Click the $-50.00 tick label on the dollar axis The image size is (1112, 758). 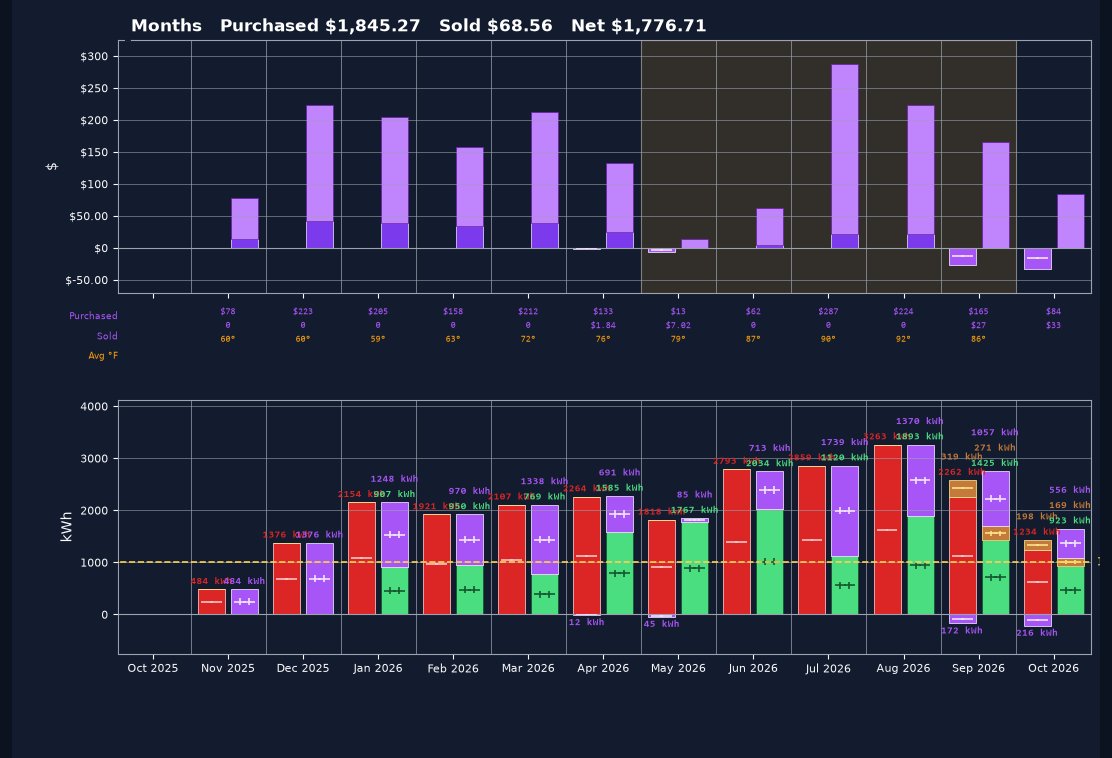[87, 280]
